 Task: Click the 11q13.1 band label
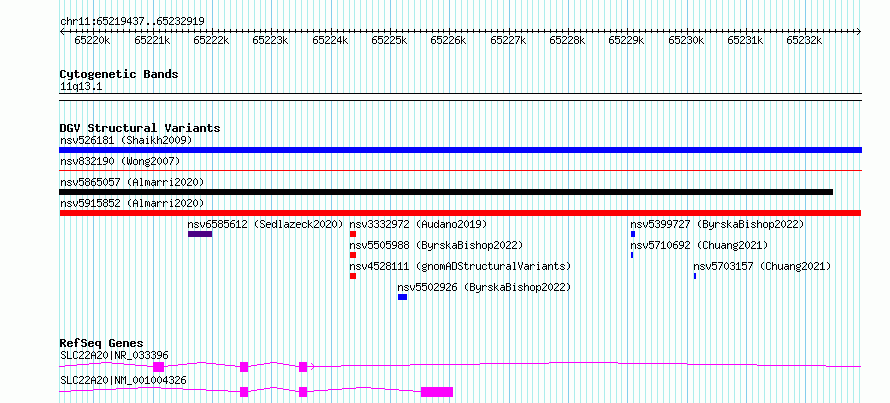tap(81, 87)
